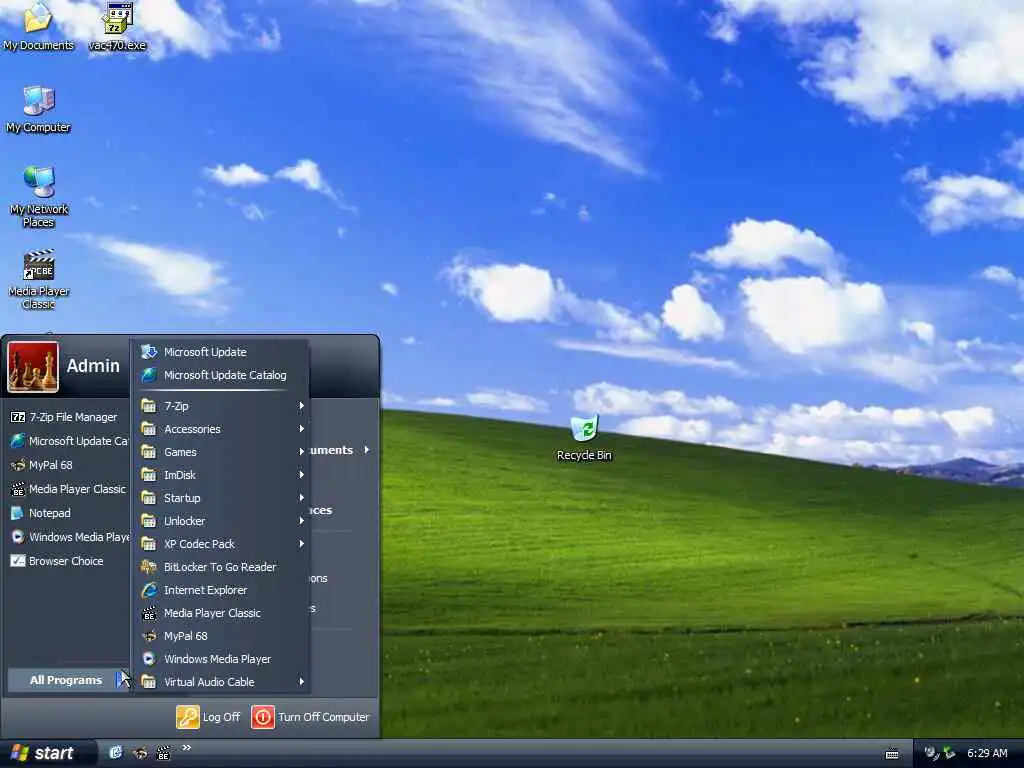Click the 6:29 AM clock

click(987, 753)
